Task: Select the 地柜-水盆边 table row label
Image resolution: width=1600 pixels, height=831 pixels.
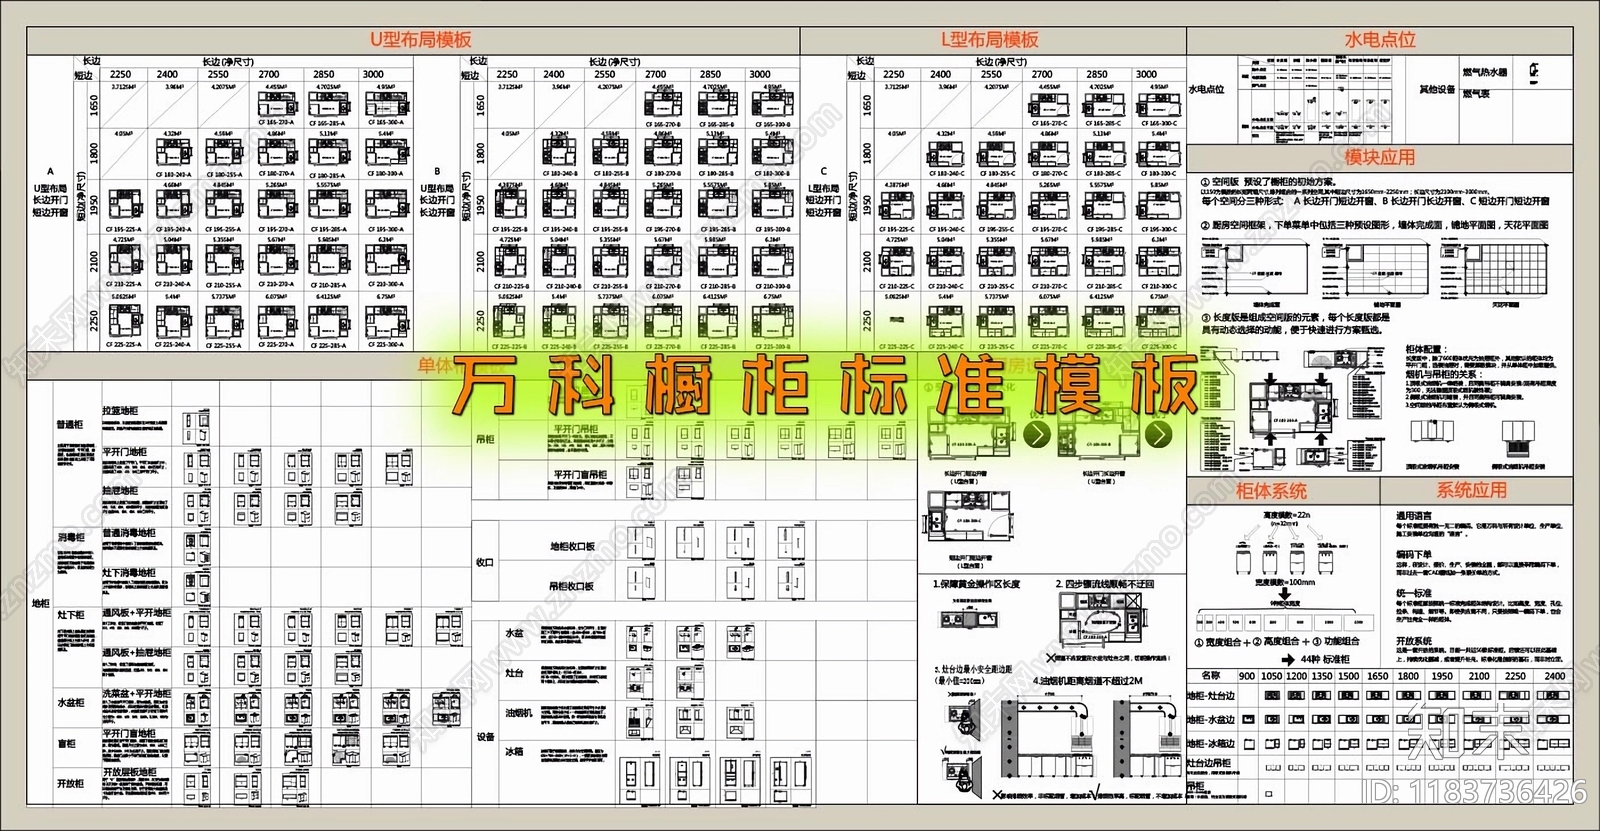Action: 1210,720
